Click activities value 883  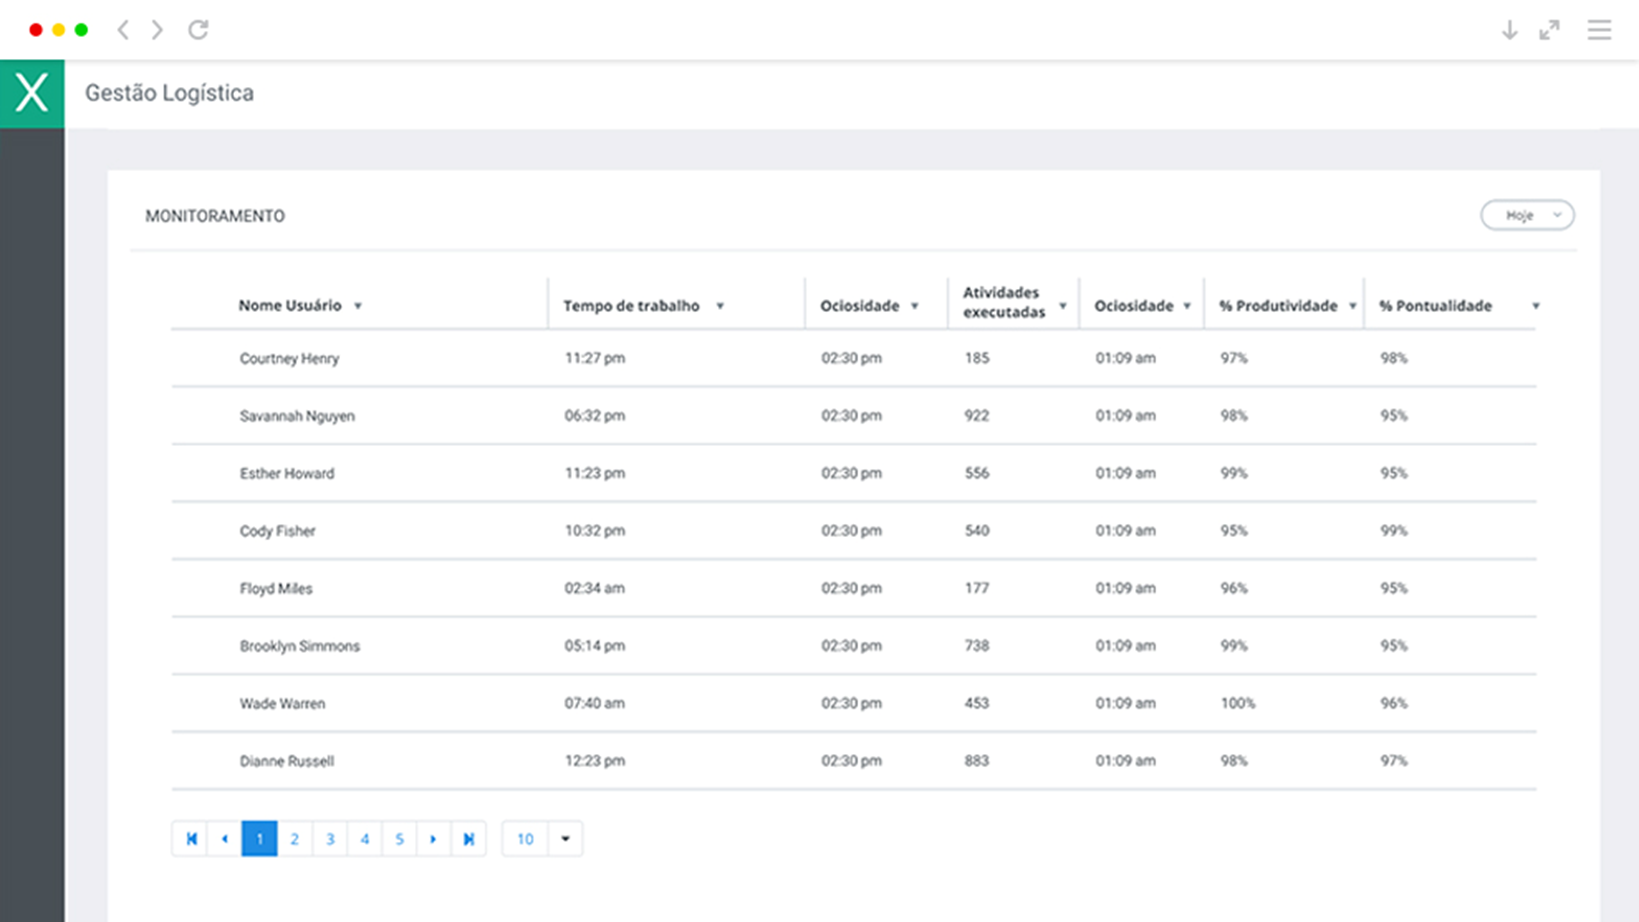pos(977,761)
